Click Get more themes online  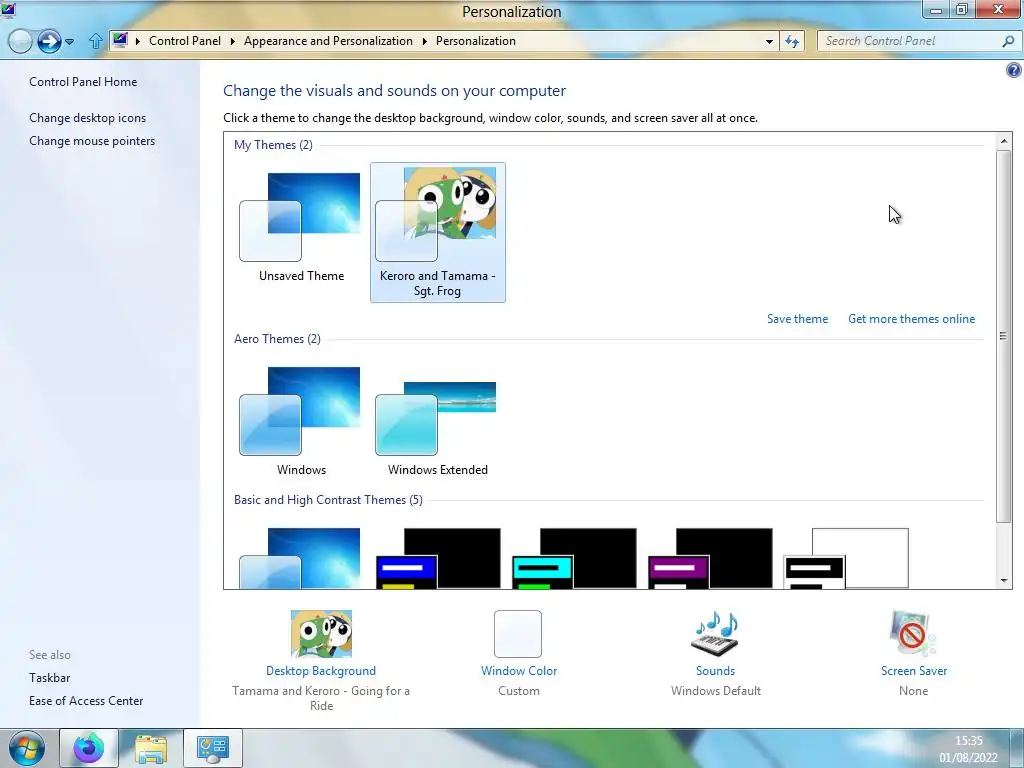click(x=912, y=319)
